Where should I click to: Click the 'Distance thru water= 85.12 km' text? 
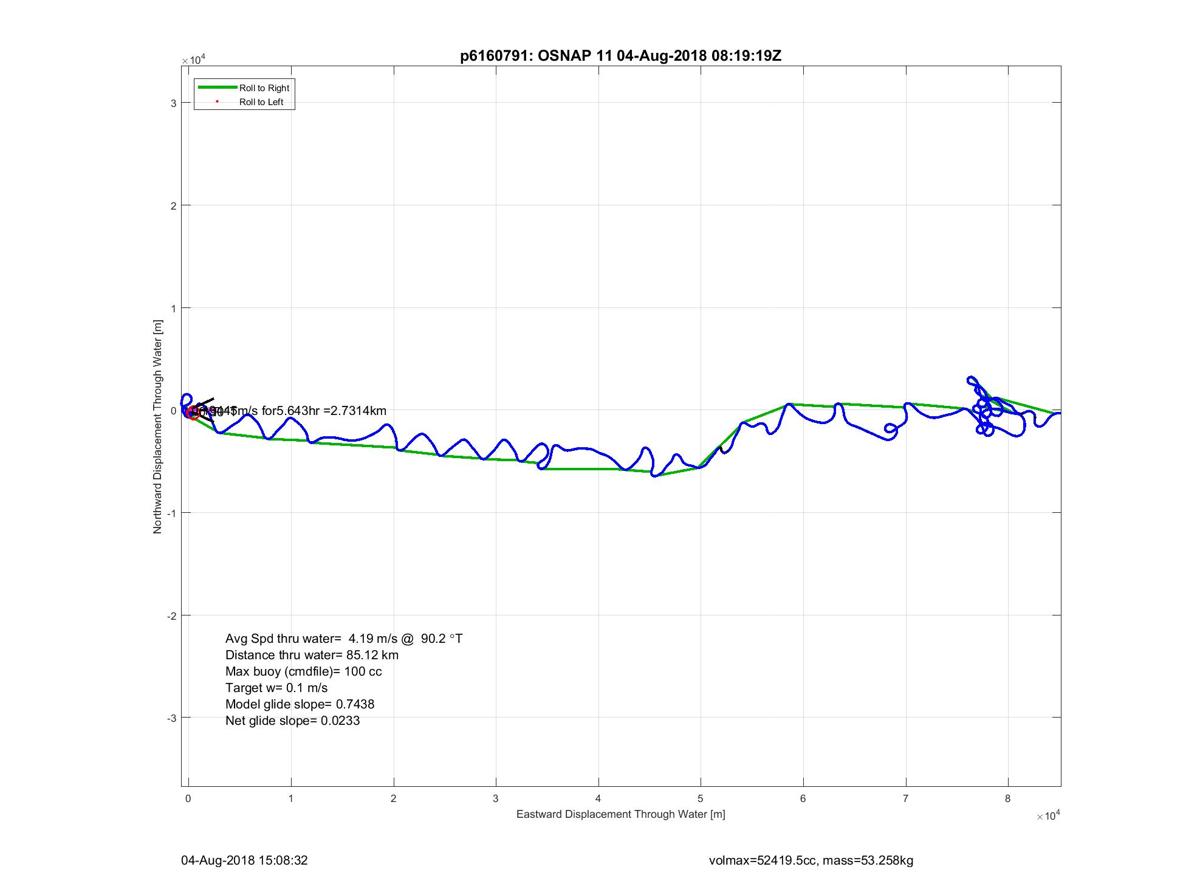tap(312, 655)
